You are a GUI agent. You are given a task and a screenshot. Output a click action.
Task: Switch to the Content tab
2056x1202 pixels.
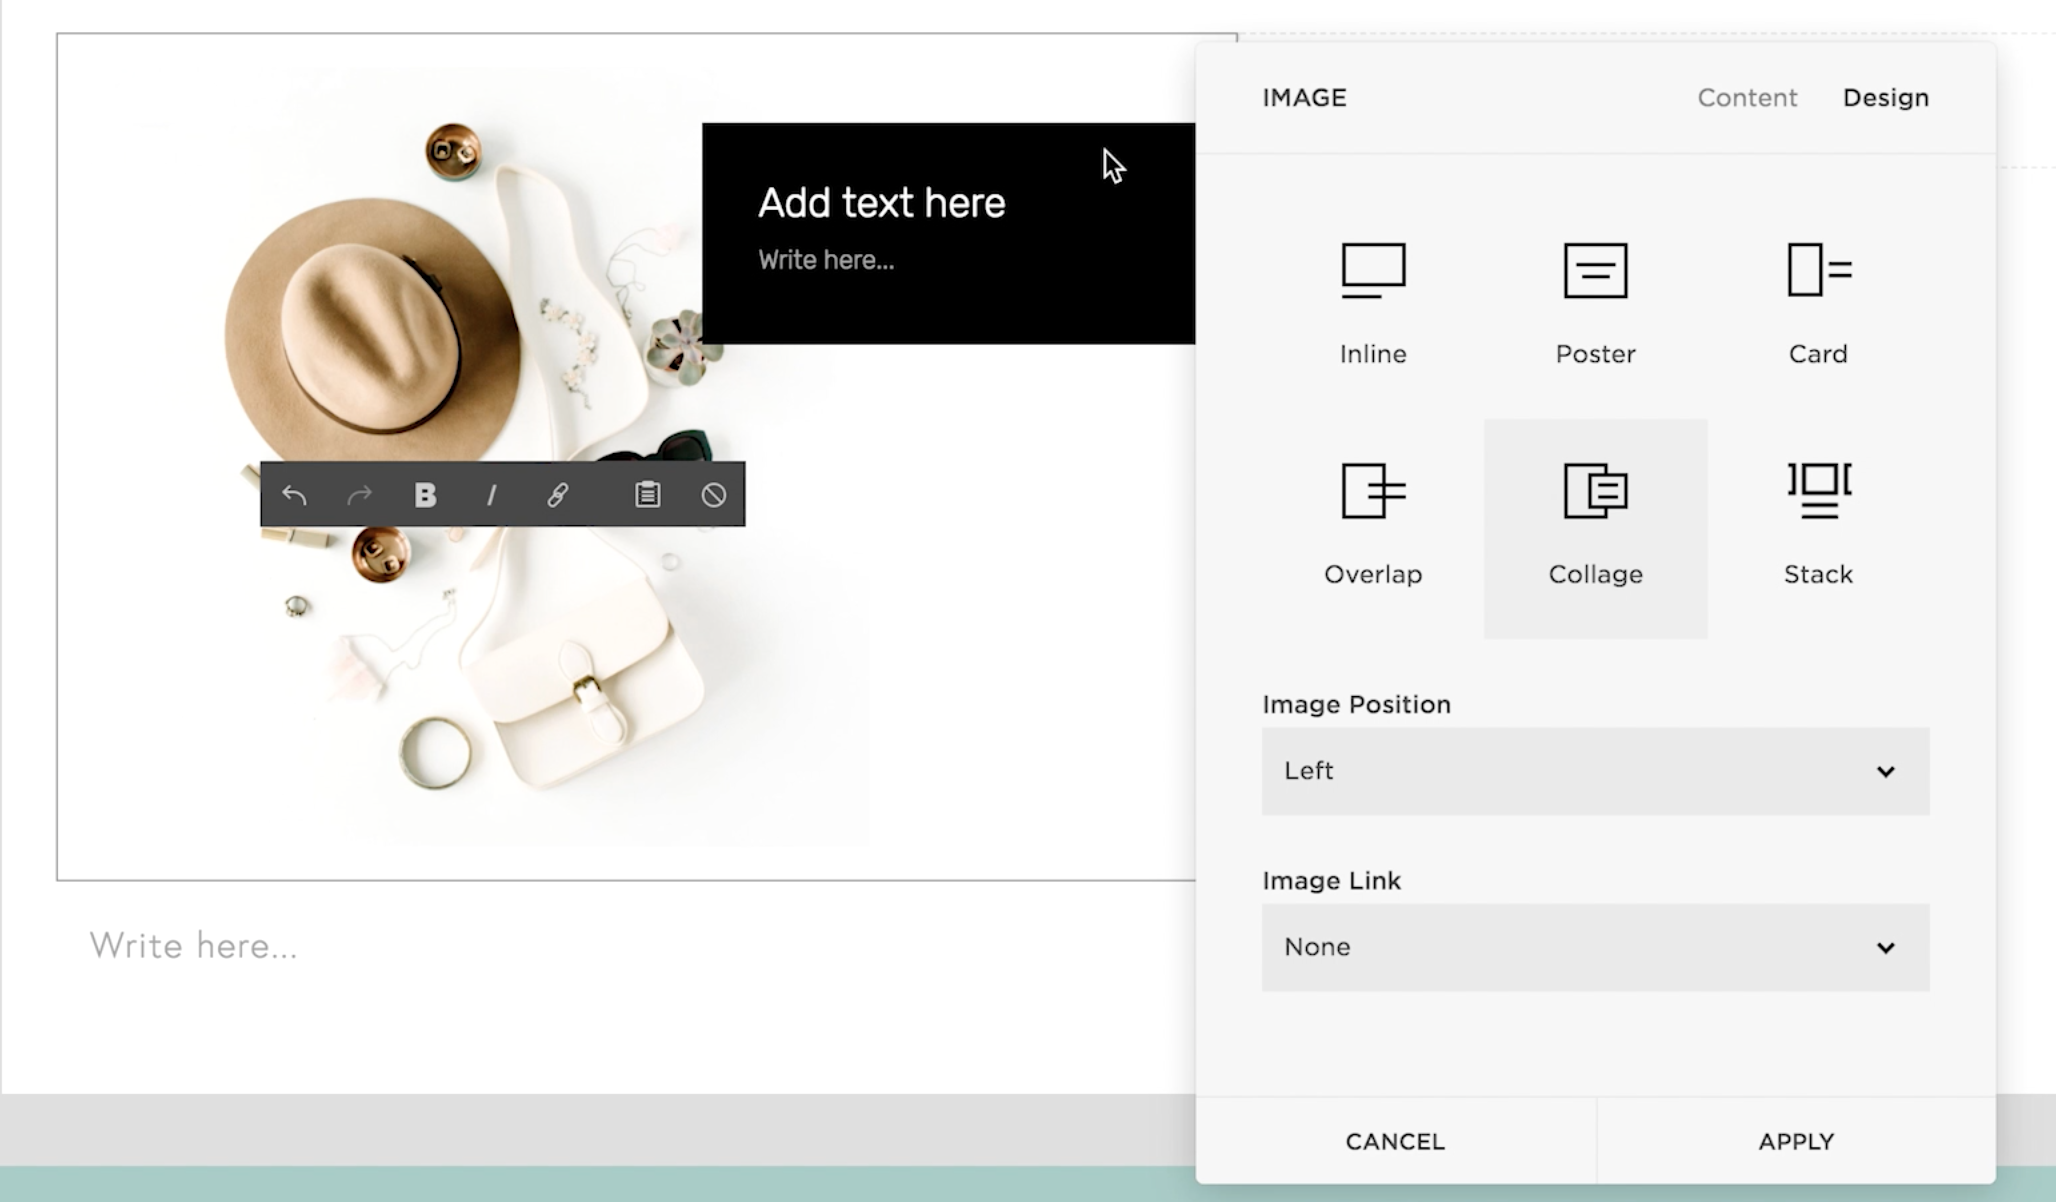[1747, 98]
